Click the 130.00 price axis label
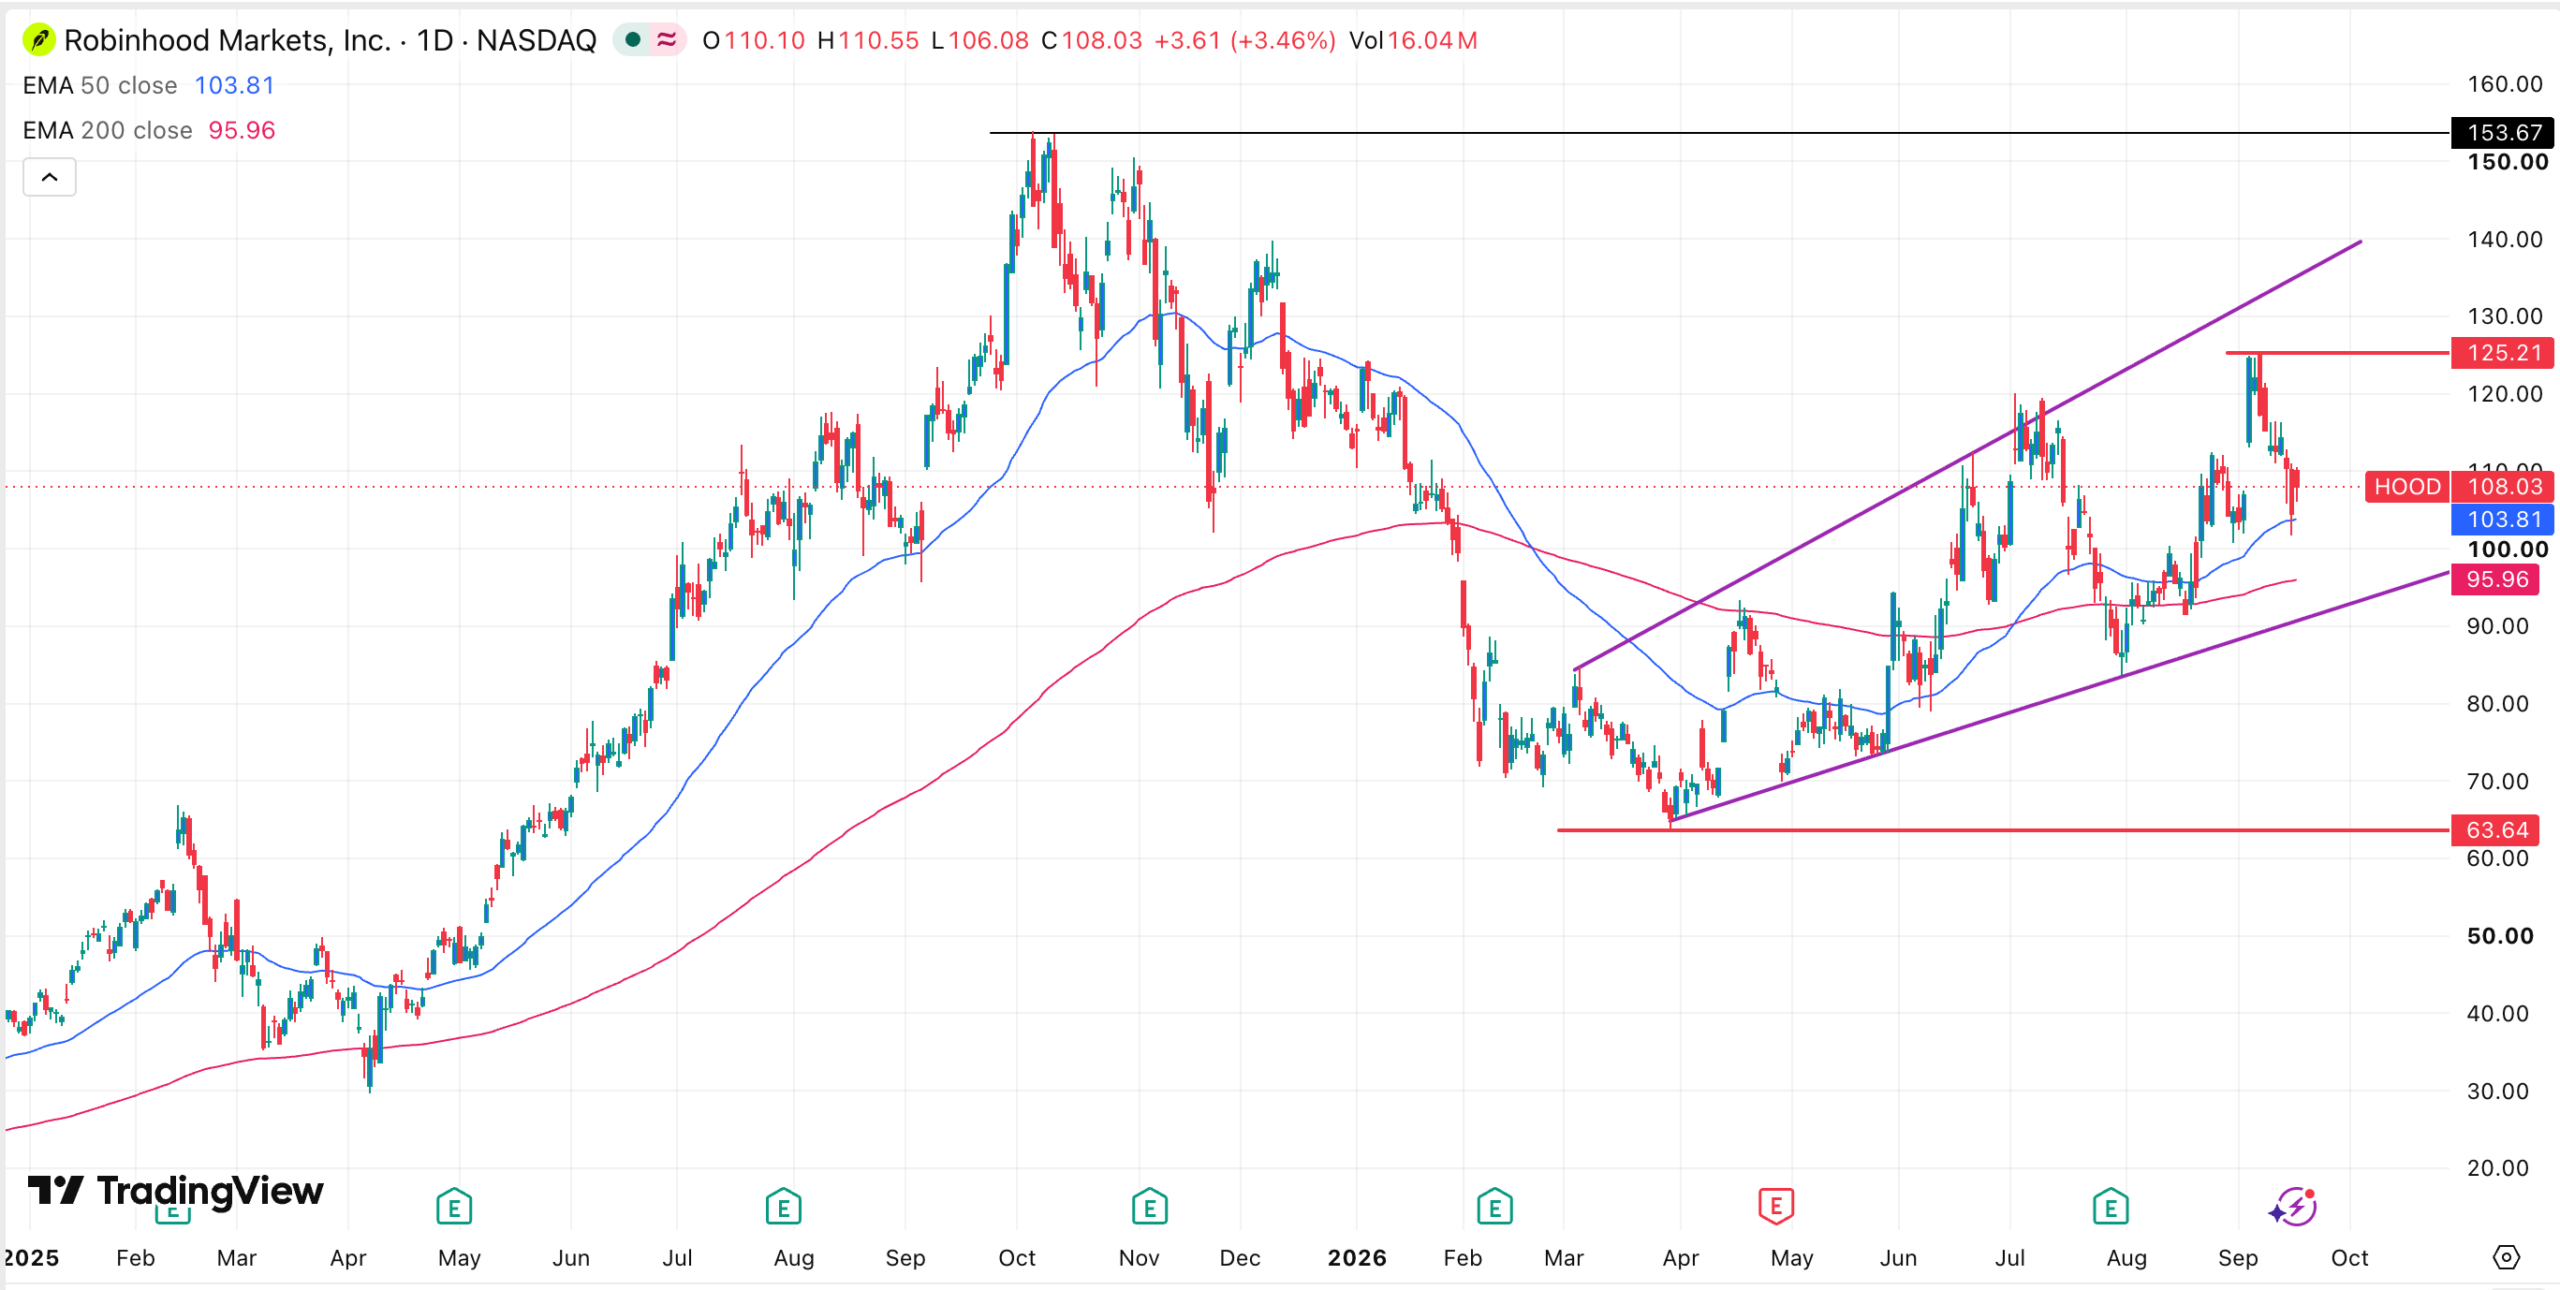 [2505, 316]
